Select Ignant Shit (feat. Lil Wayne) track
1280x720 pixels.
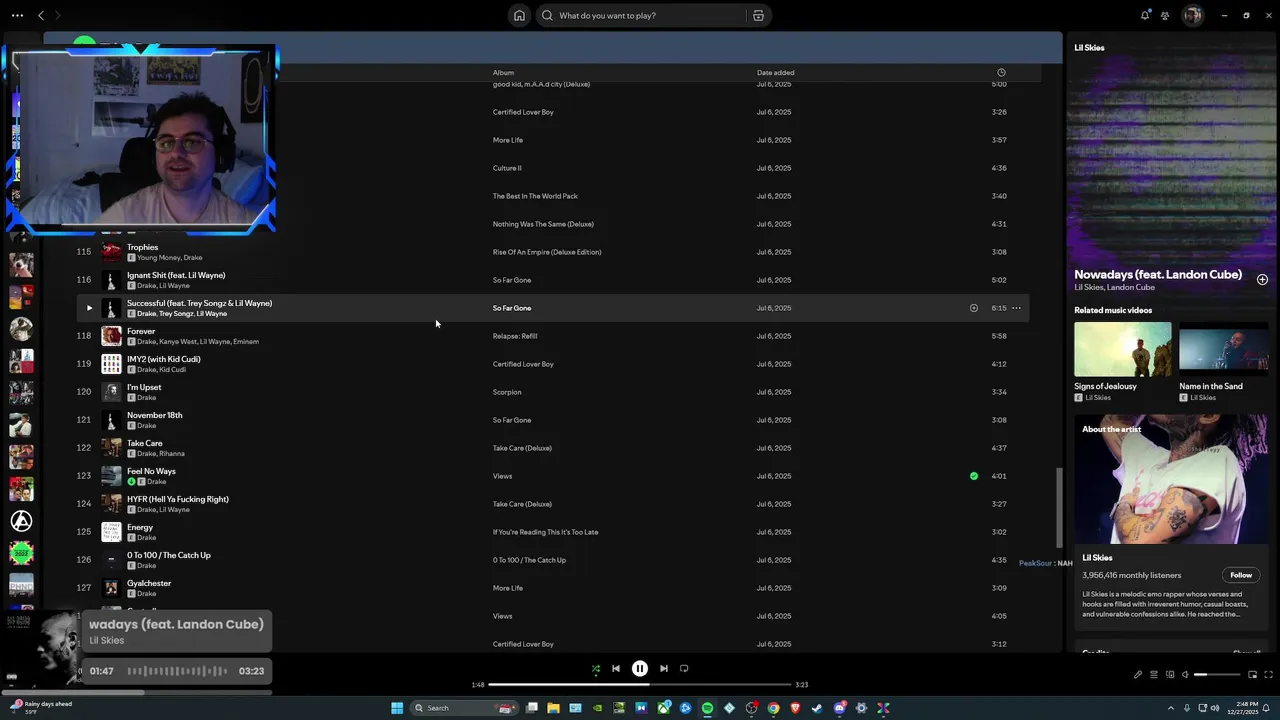click(x=176, y=275)
